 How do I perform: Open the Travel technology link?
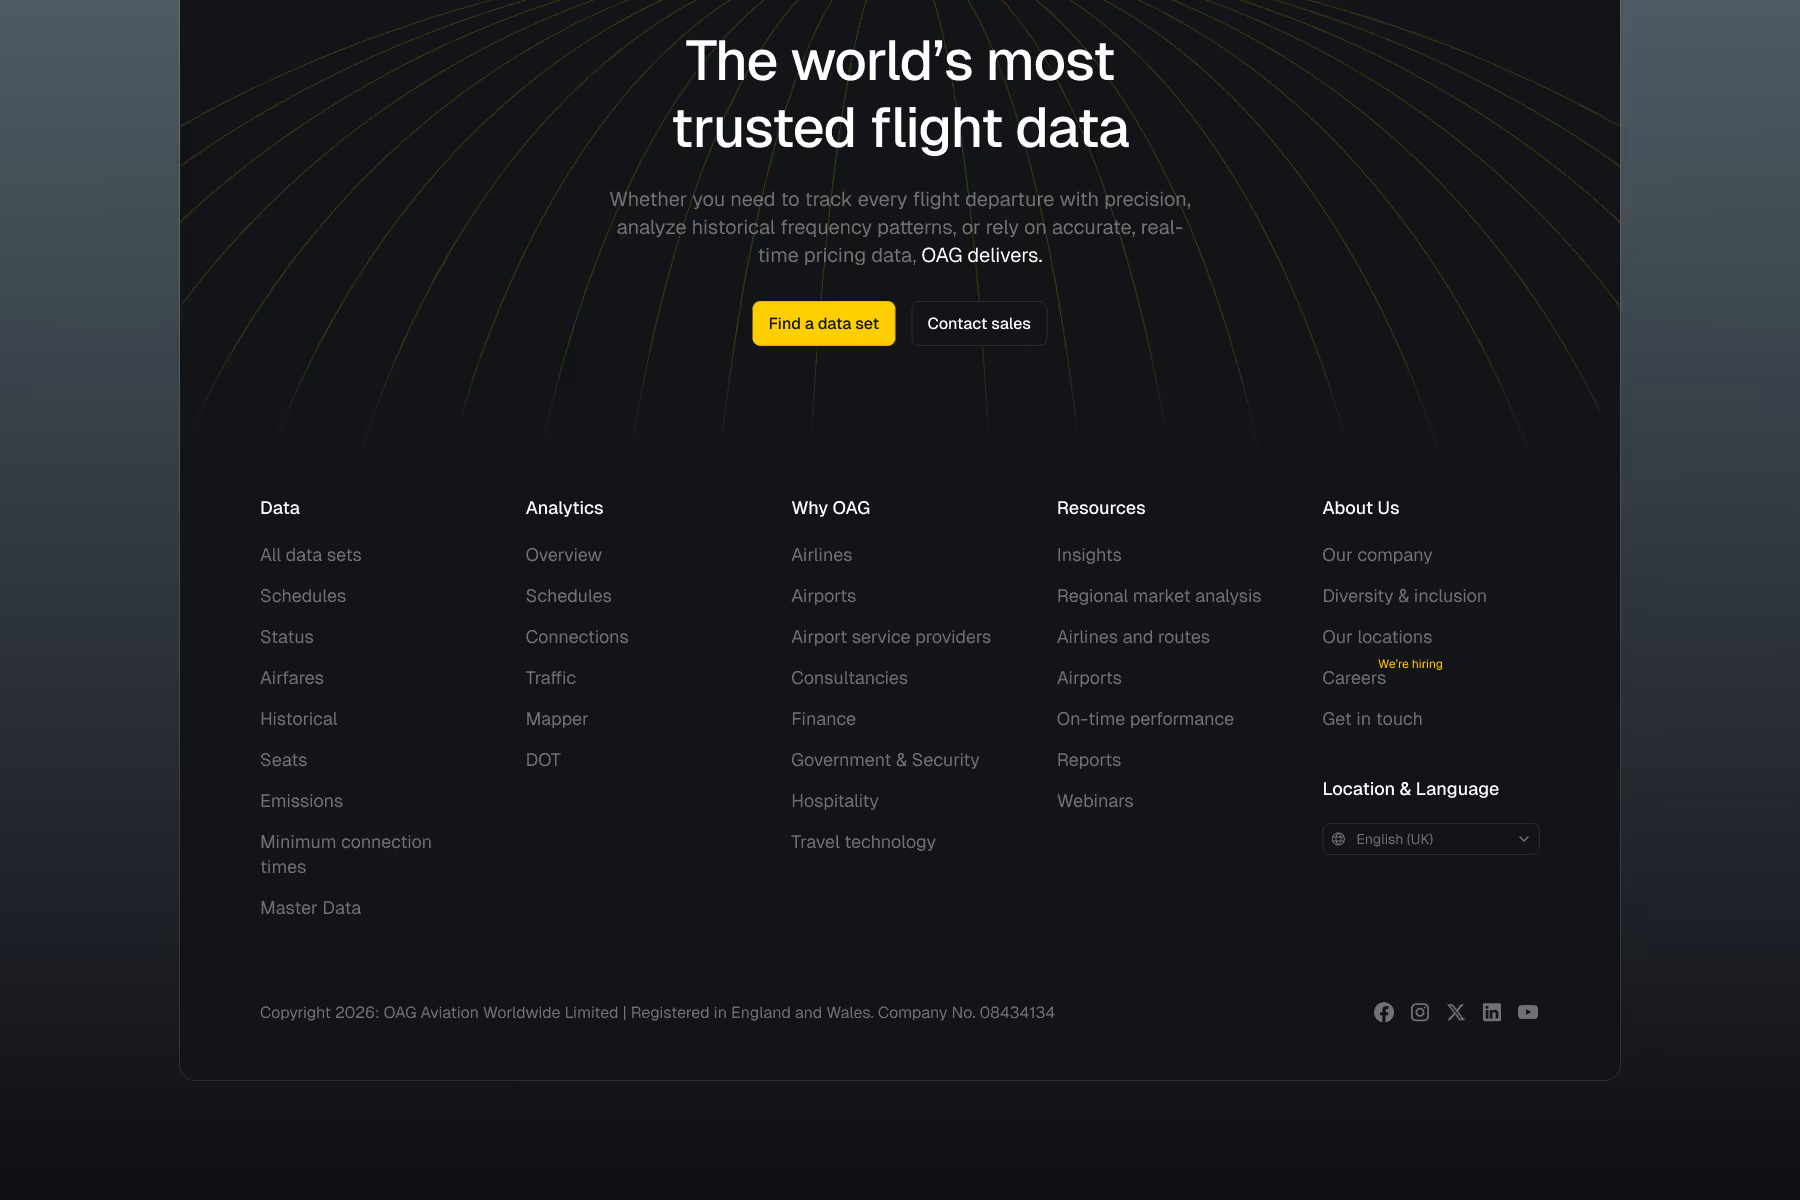(x=864, y=842)
